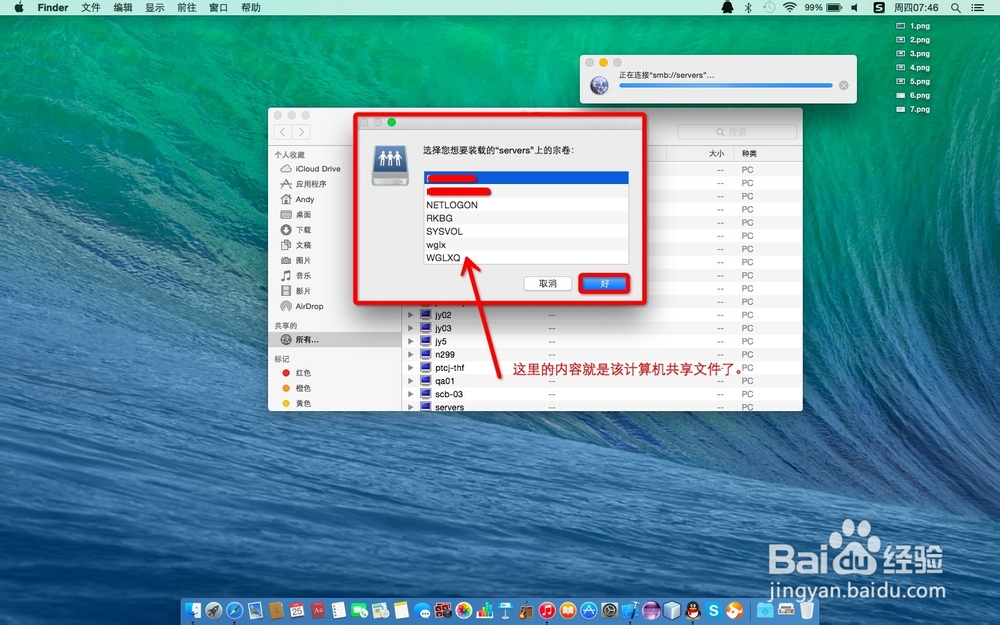Open Calendar icon showing 25
1000x625 pixels.
[x=297, y=610]
